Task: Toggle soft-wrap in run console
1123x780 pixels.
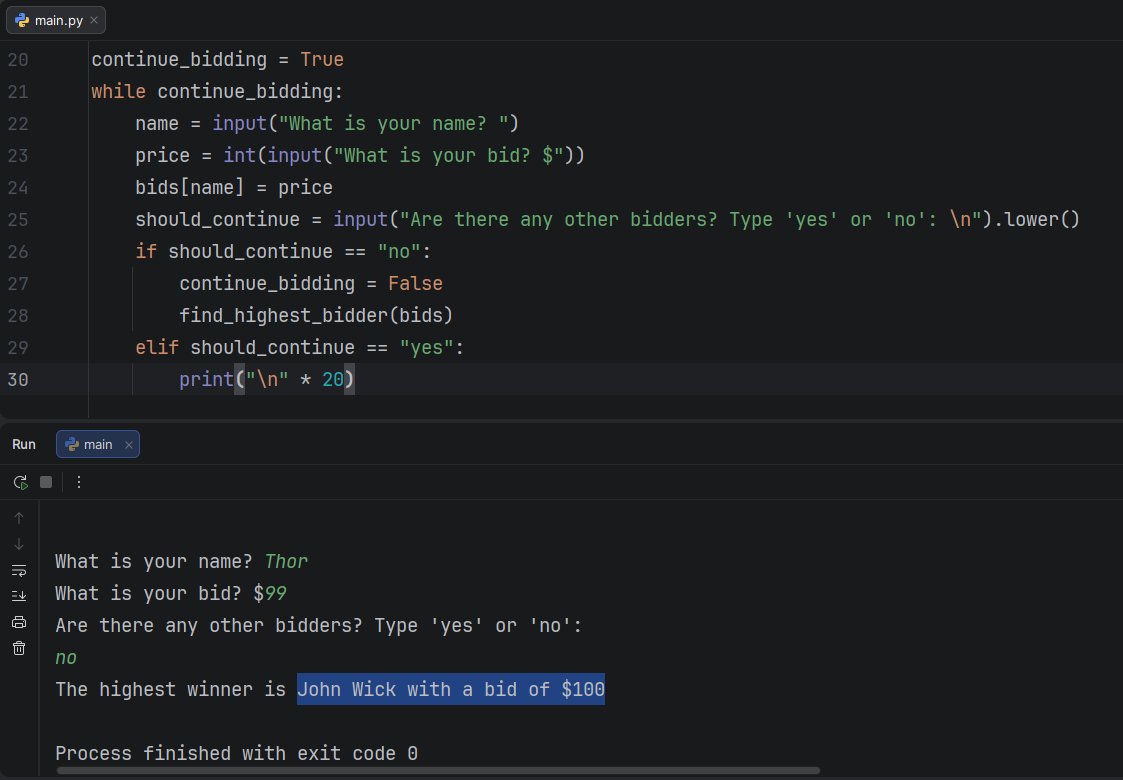Action: click(19, 571)
